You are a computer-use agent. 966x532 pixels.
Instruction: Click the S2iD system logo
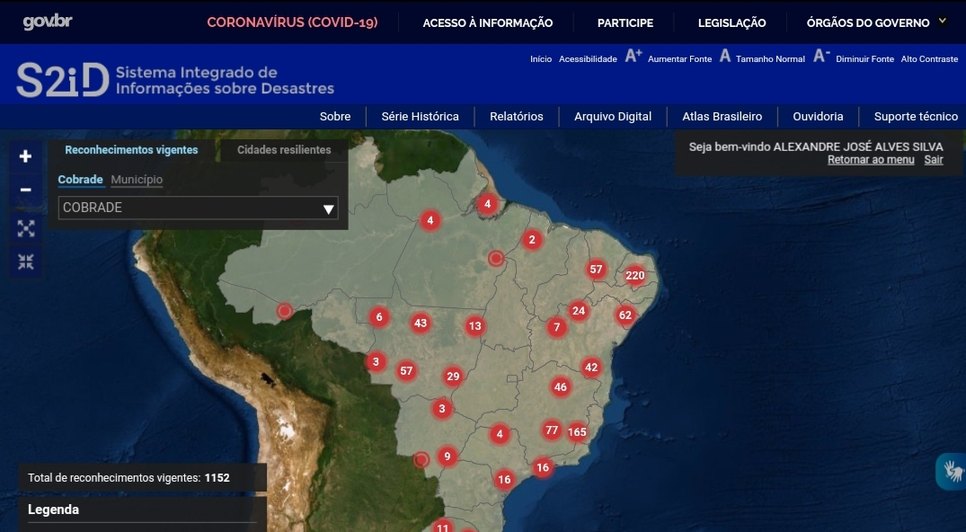(x=175, y=80)
